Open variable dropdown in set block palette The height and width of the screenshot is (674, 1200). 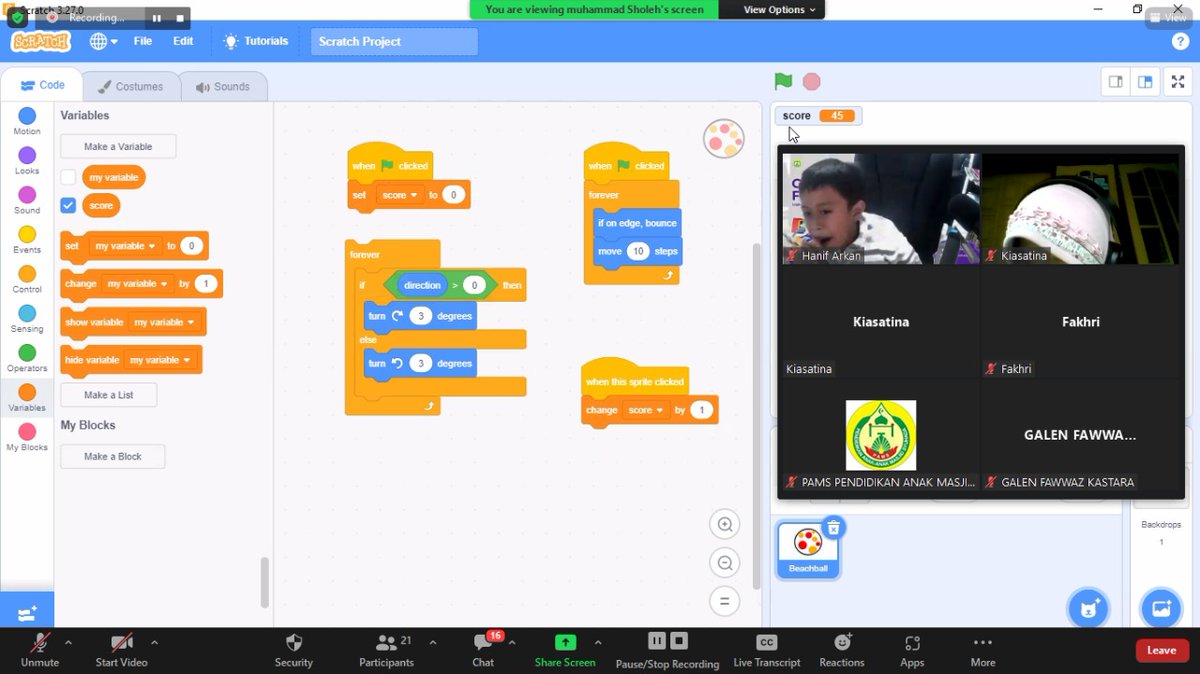tap(125, 246)
